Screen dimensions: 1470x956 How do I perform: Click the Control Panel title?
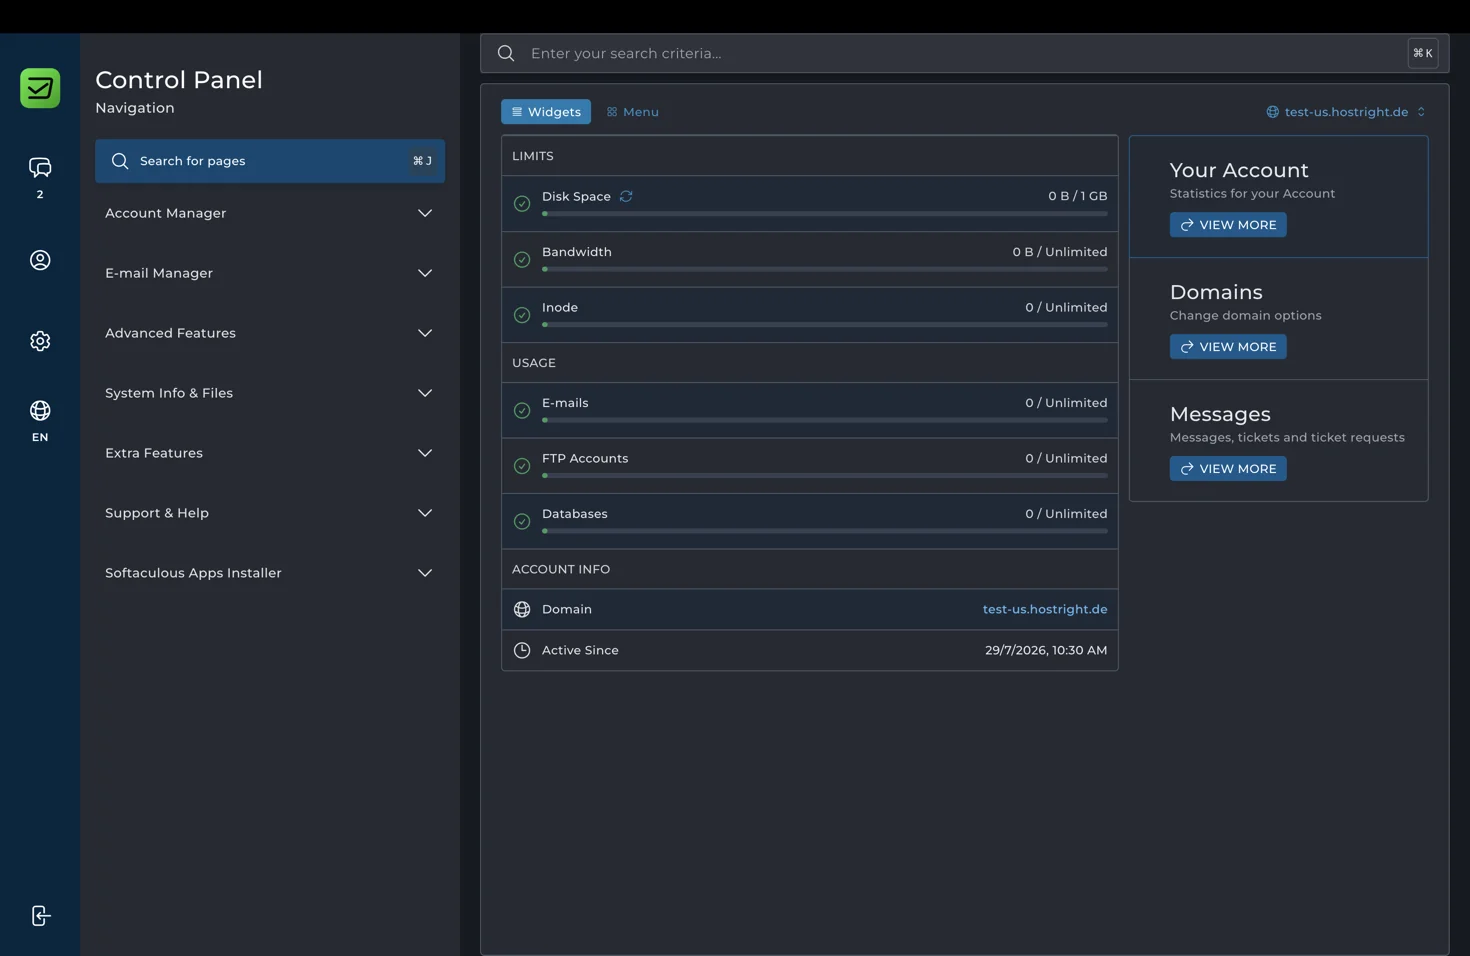tap(179, 80)
